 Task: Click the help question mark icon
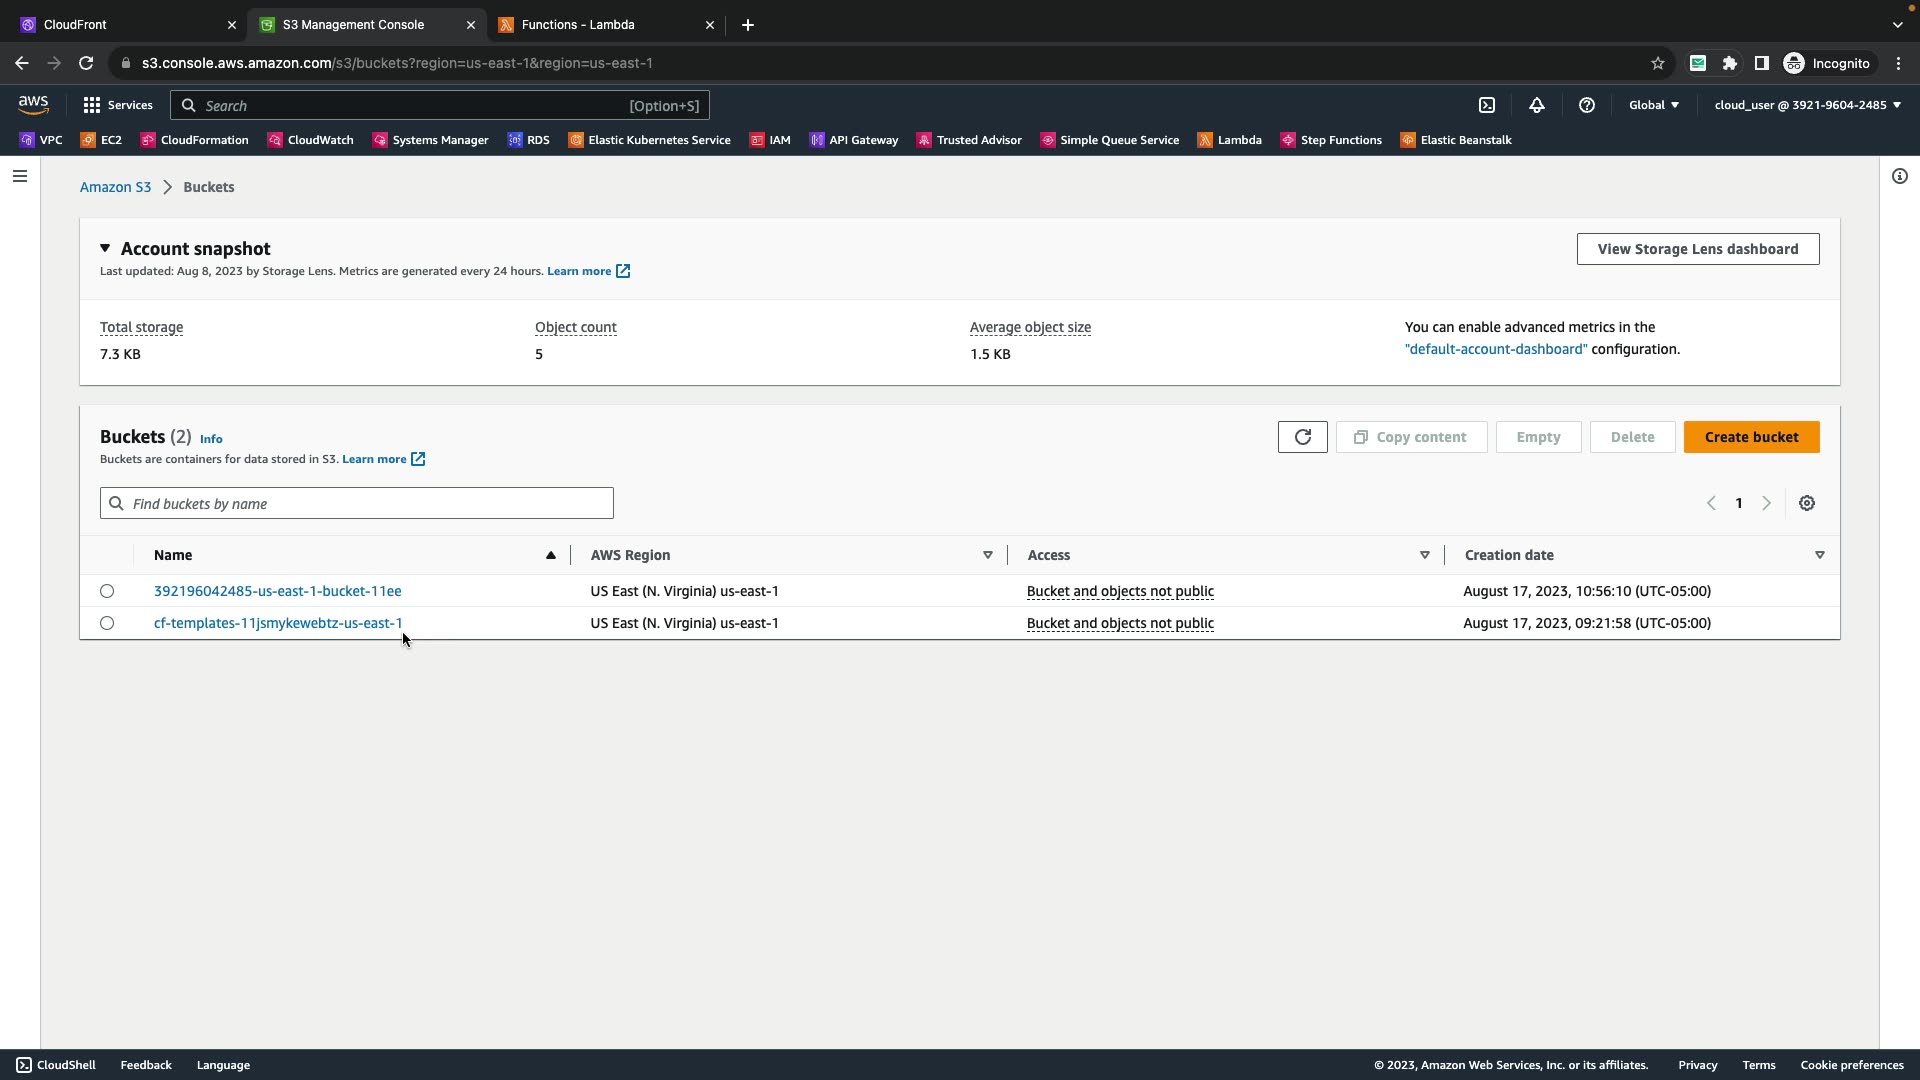click(x=1587, y=105)
